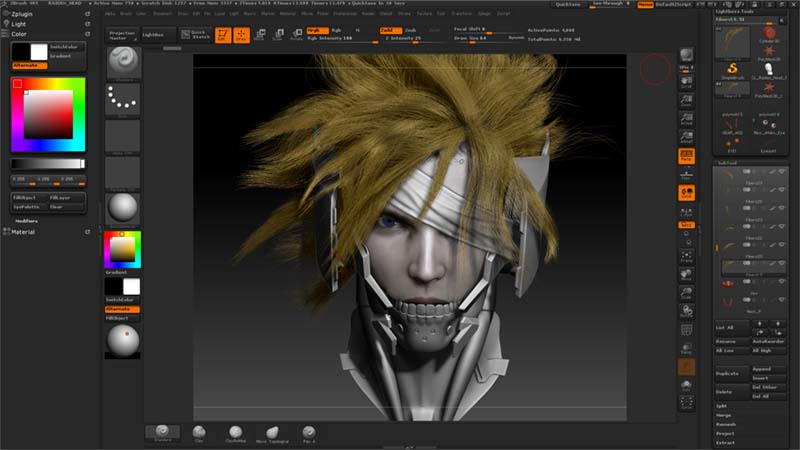Click the Frame icon on right shelf
The image size is (800, 450).
coord(687,256)
